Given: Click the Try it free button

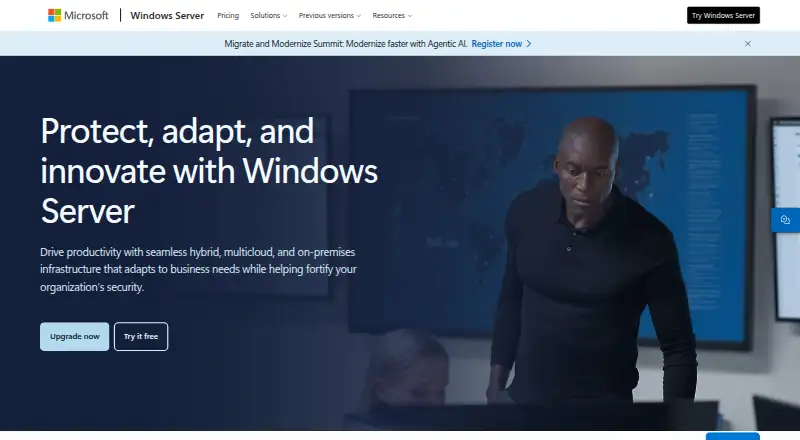Looking at the screenshot, I should coord(141,336).
